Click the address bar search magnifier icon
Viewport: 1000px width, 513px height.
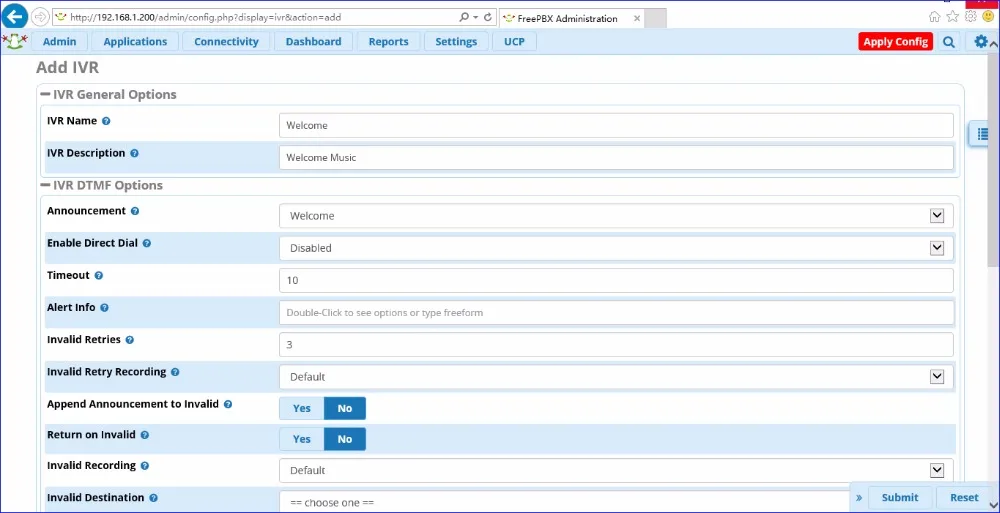(x=464, y=18)
